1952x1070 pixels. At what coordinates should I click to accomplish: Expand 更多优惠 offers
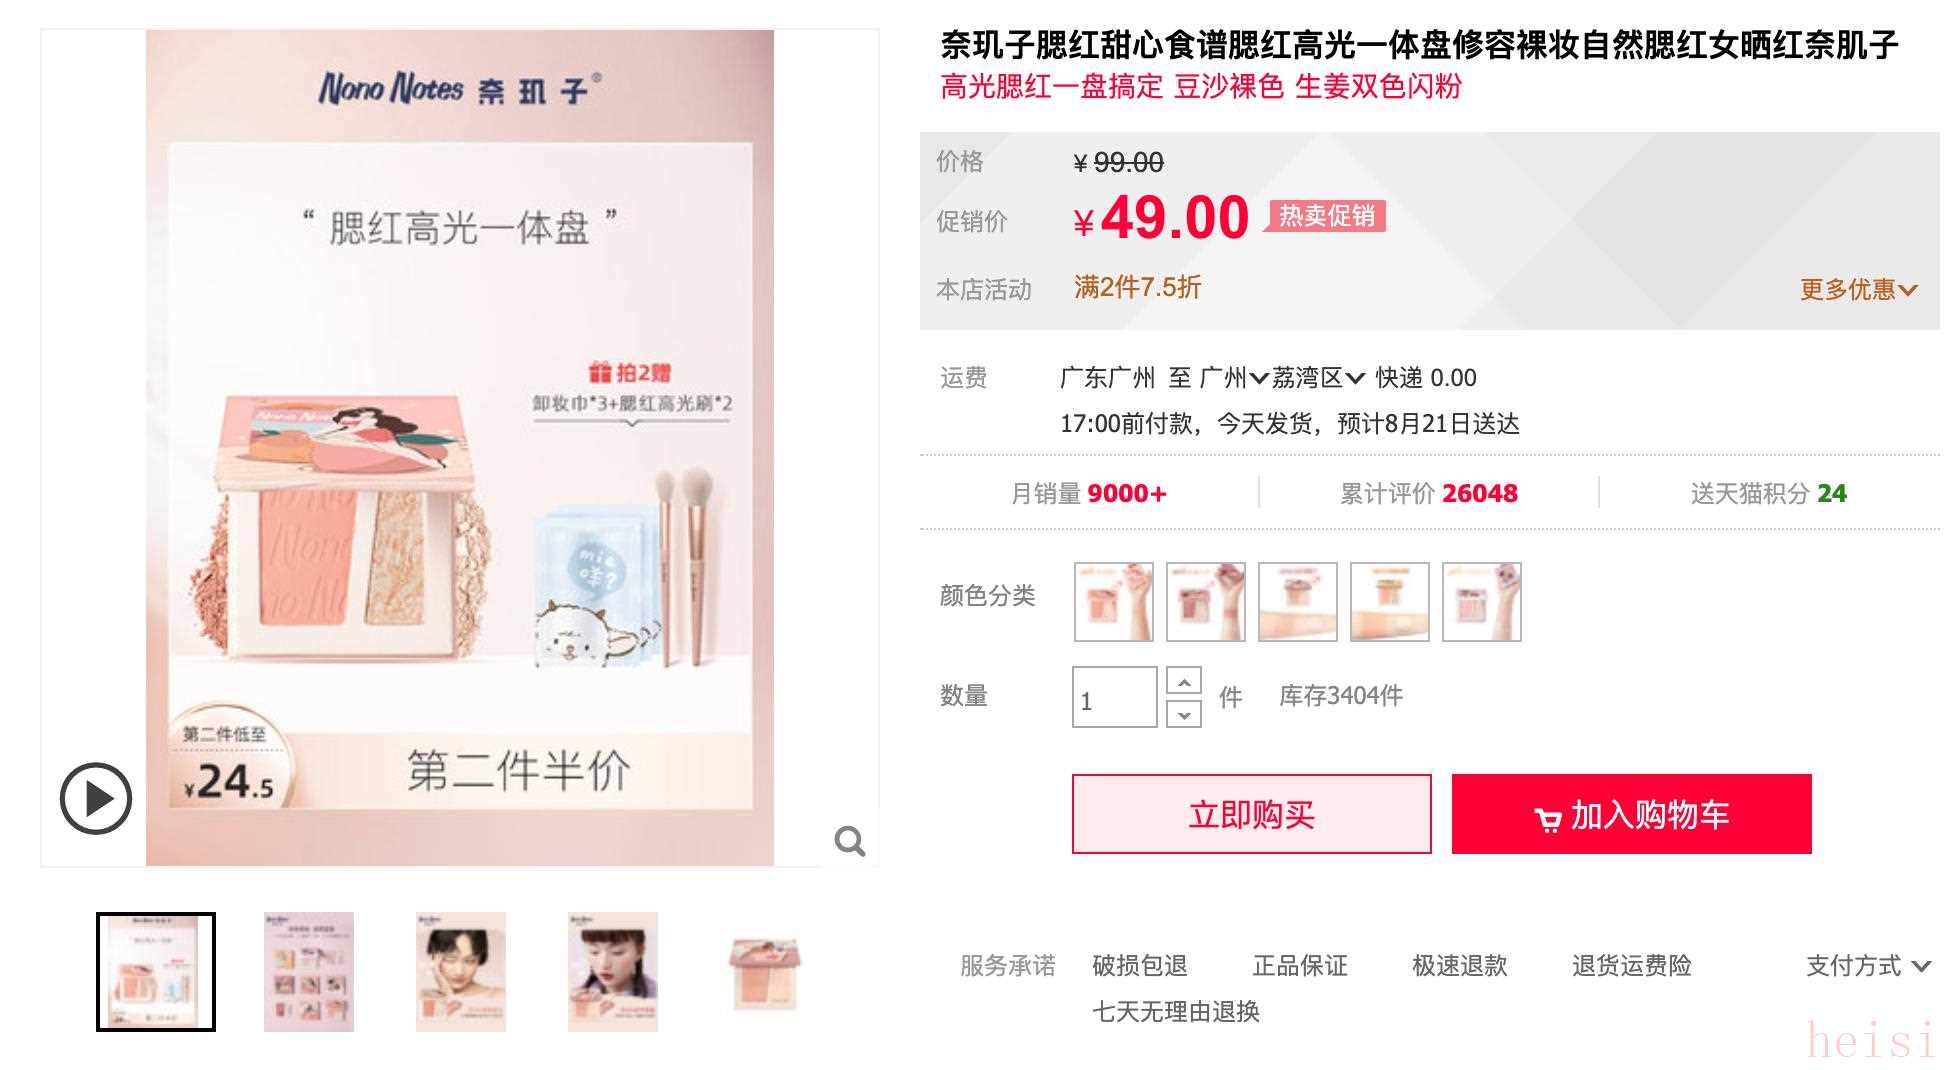point(1858,290)
